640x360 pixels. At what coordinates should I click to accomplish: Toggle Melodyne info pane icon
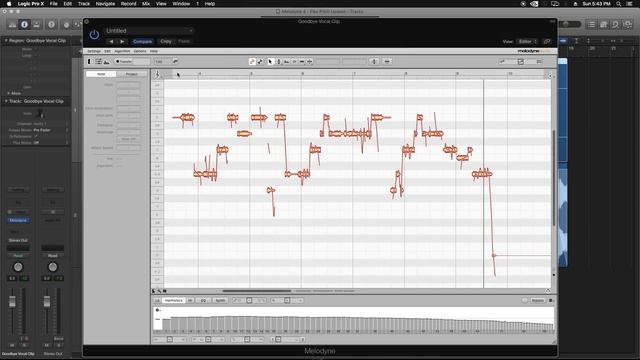coord(91,62)
